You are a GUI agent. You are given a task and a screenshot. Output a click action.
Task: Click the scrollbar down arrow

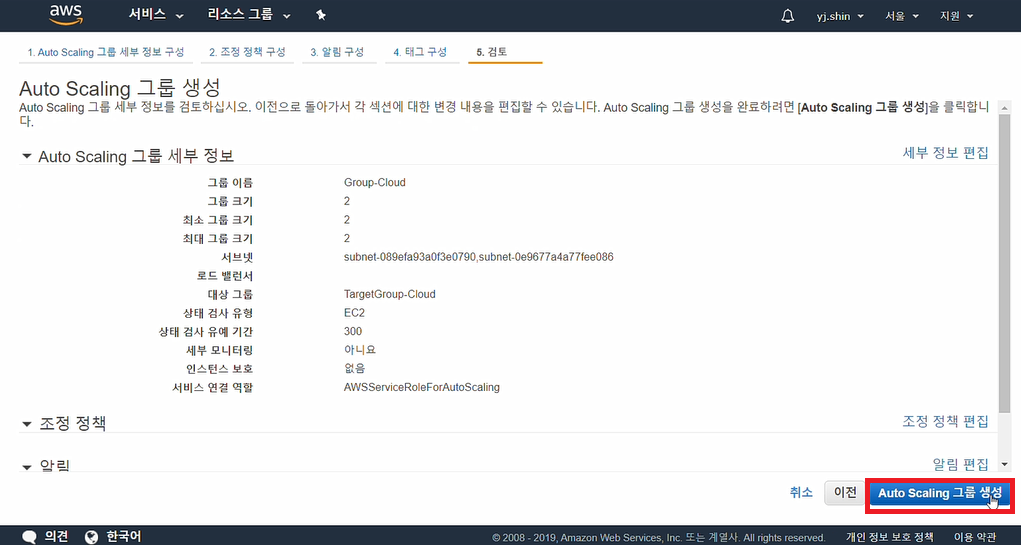coord(1004,464)
